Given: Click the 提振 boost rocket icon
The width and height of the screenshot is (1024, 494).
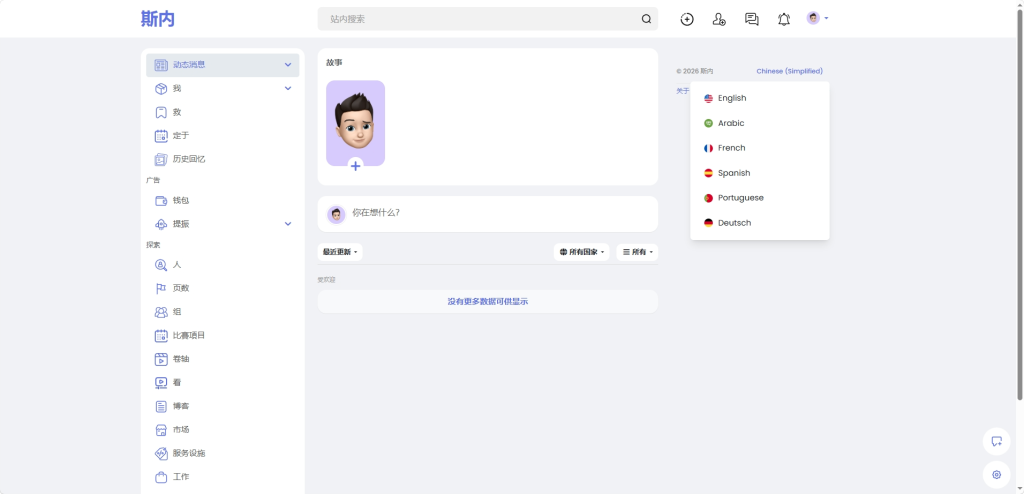Looking at the screenshot, I should point(161,224).
